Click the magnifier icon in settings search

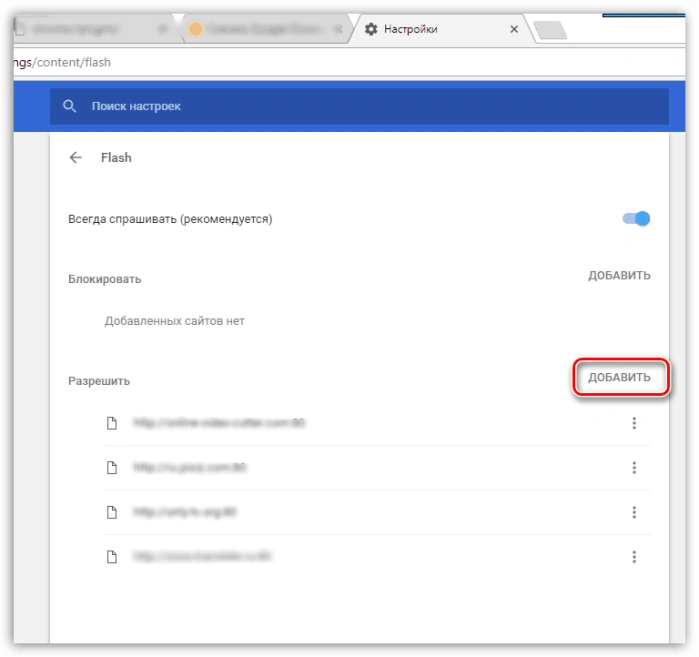(x=69, y=106)
